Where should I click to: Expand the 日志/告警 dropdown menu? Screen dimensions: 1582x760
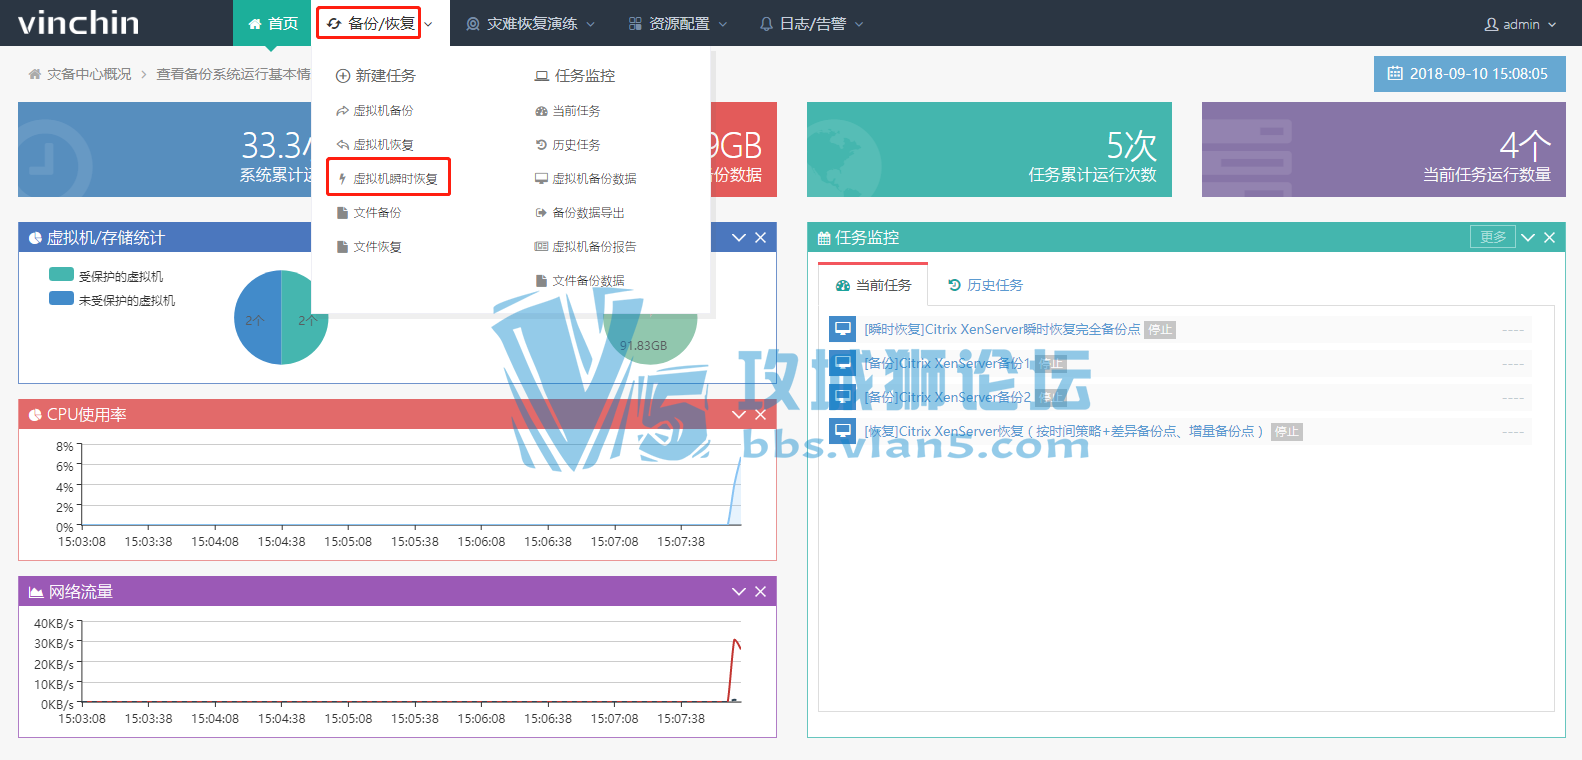pos(811,23)
